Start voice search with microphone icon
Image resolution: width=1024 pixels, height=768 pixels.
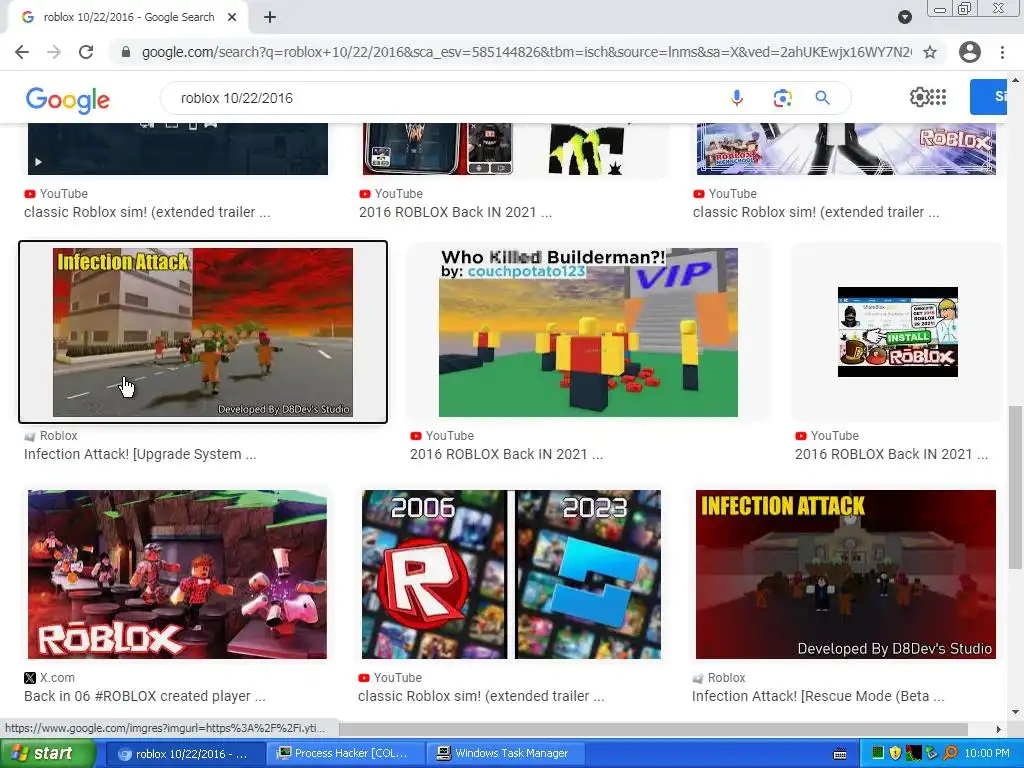pyautogui.click(x=737, y=98)
